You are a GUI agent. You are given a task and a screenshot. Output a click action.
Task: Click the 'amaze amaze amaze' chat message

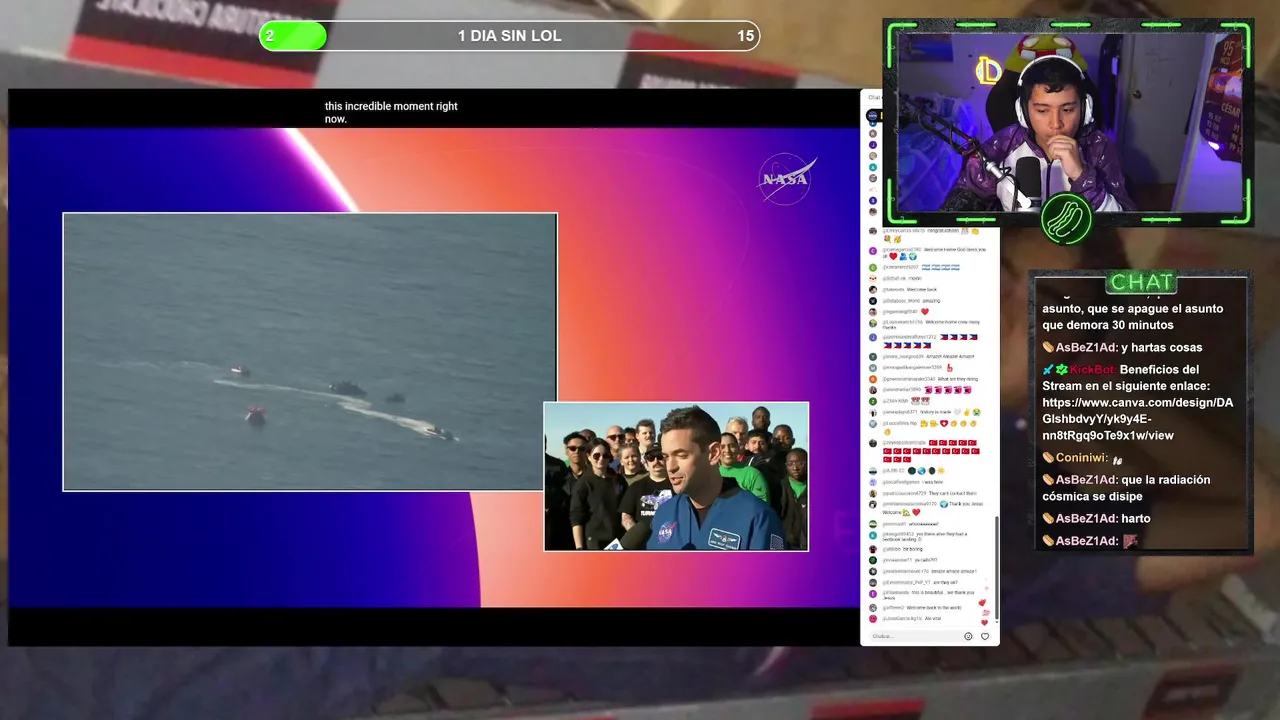[x=954, y=571]
